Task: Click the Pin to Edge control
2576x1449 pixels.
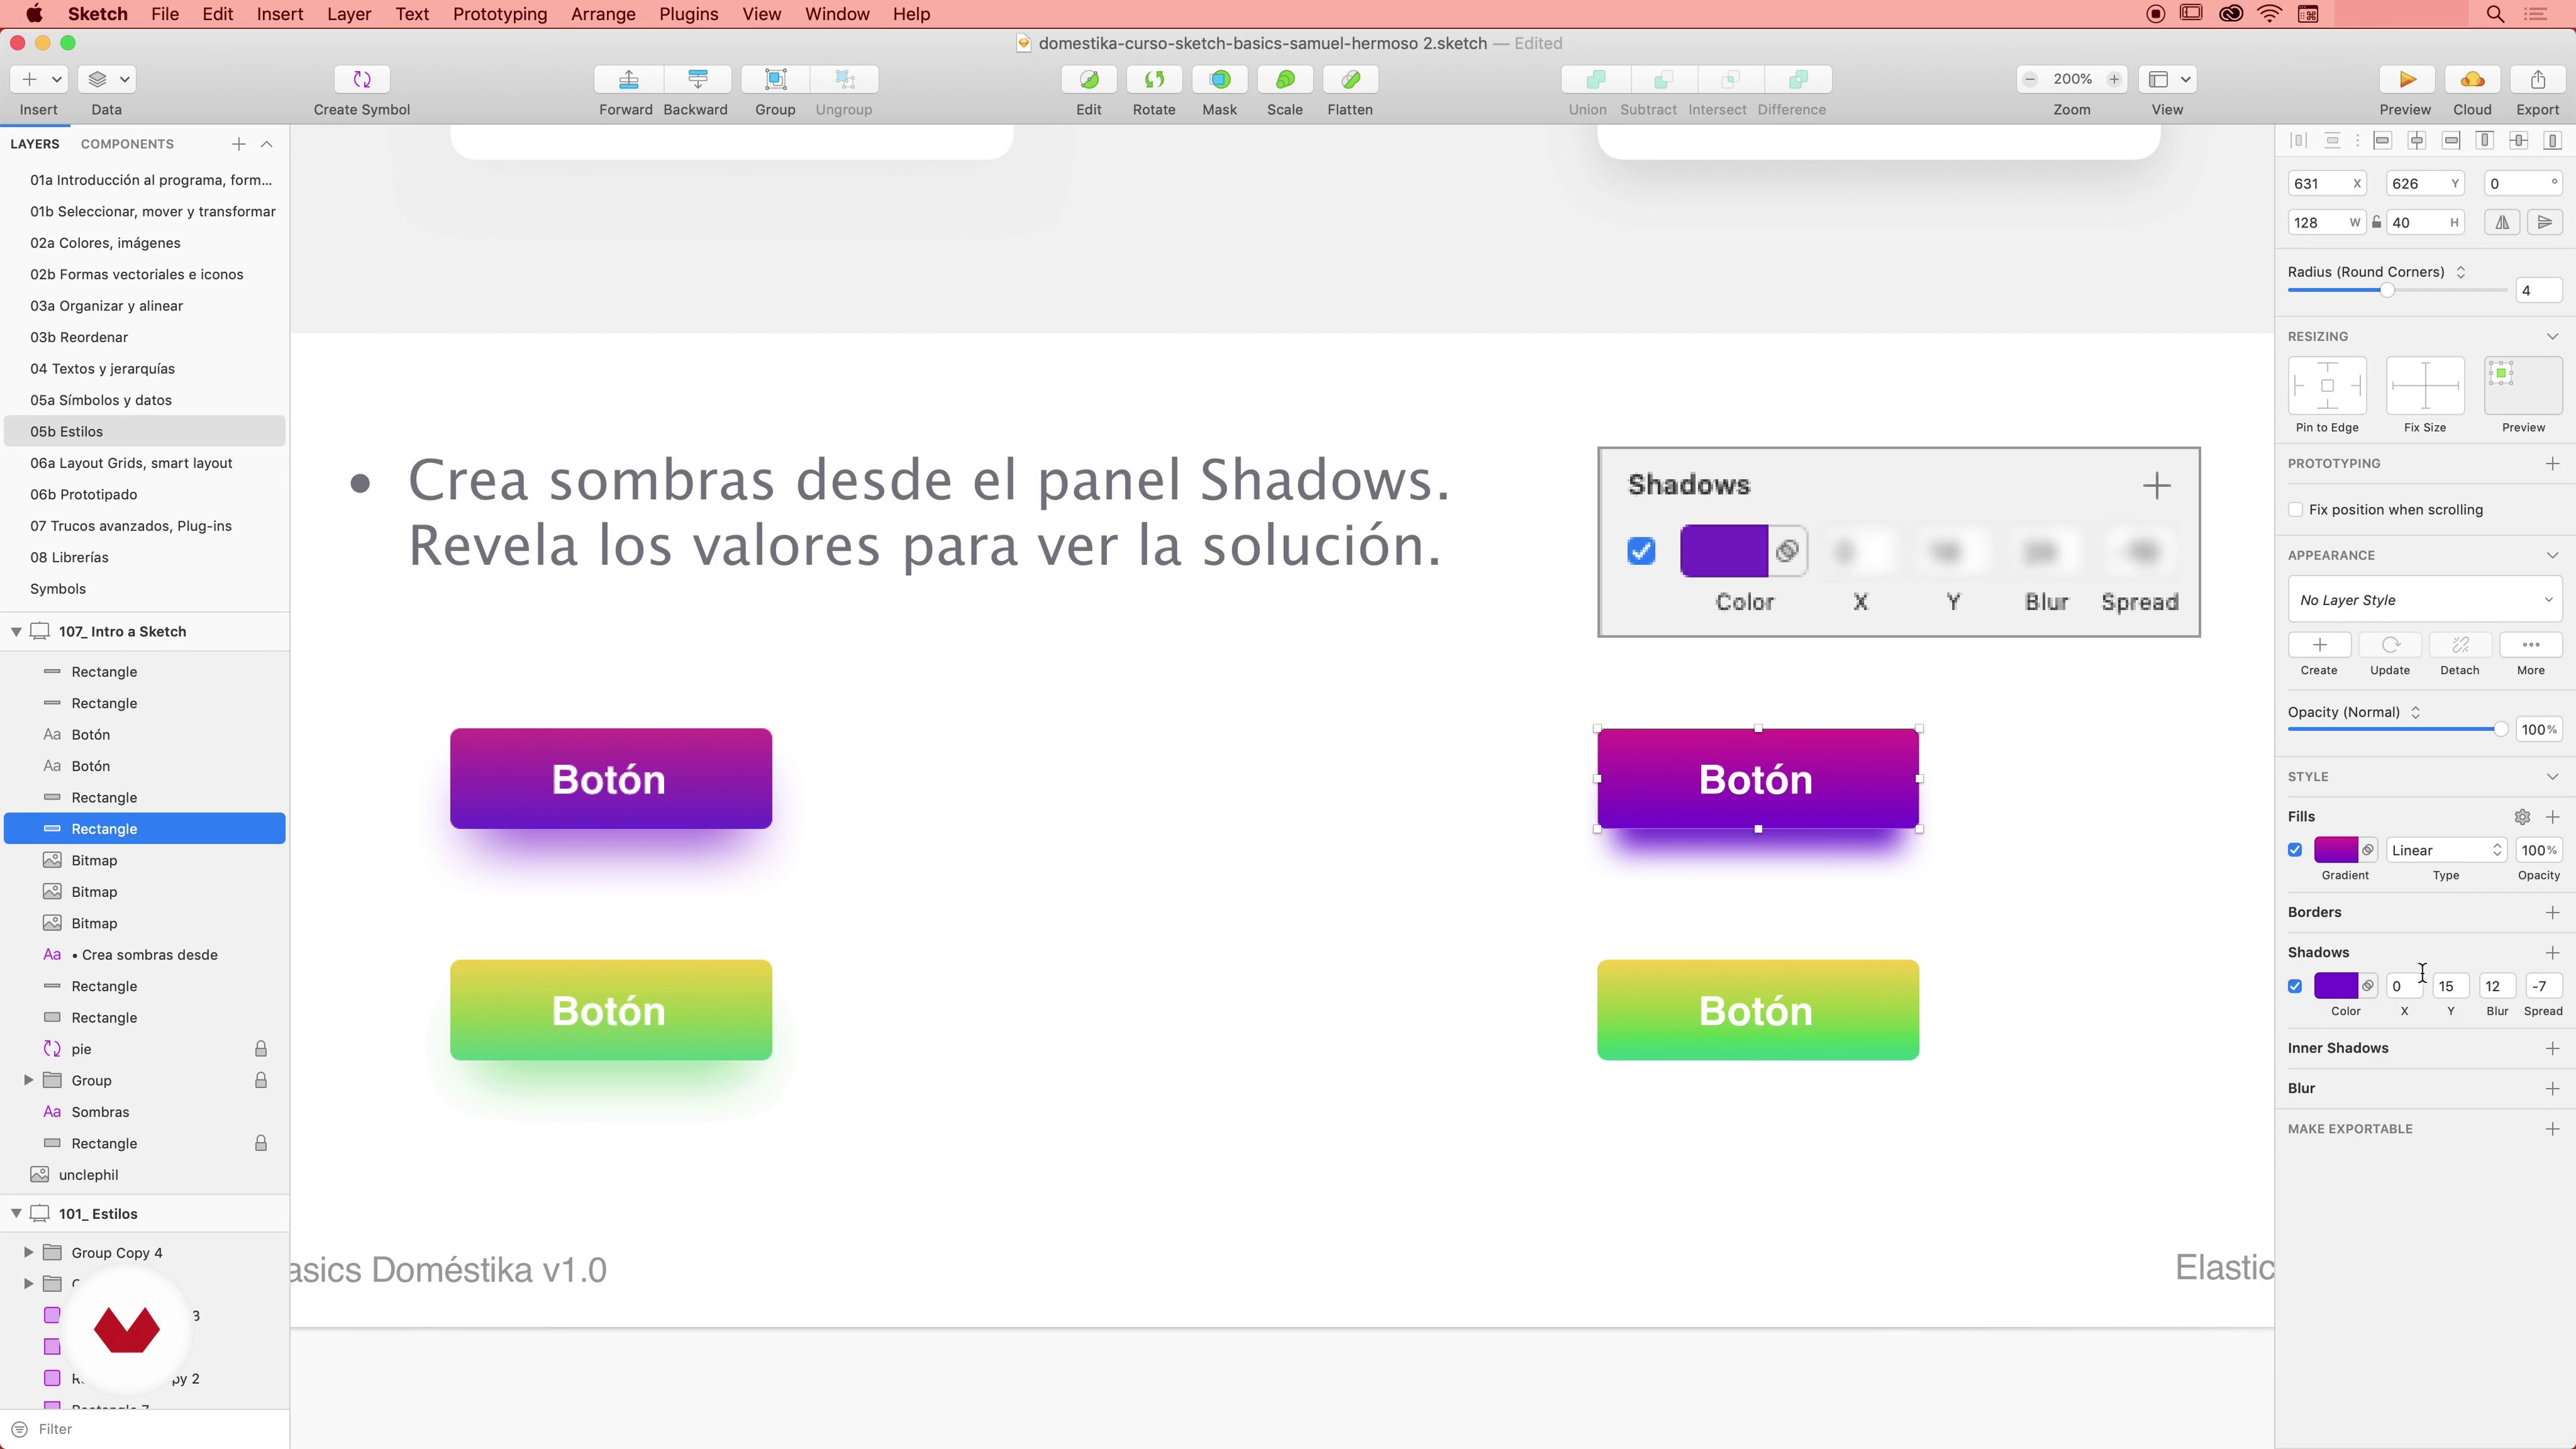Action: (2327, 385)
